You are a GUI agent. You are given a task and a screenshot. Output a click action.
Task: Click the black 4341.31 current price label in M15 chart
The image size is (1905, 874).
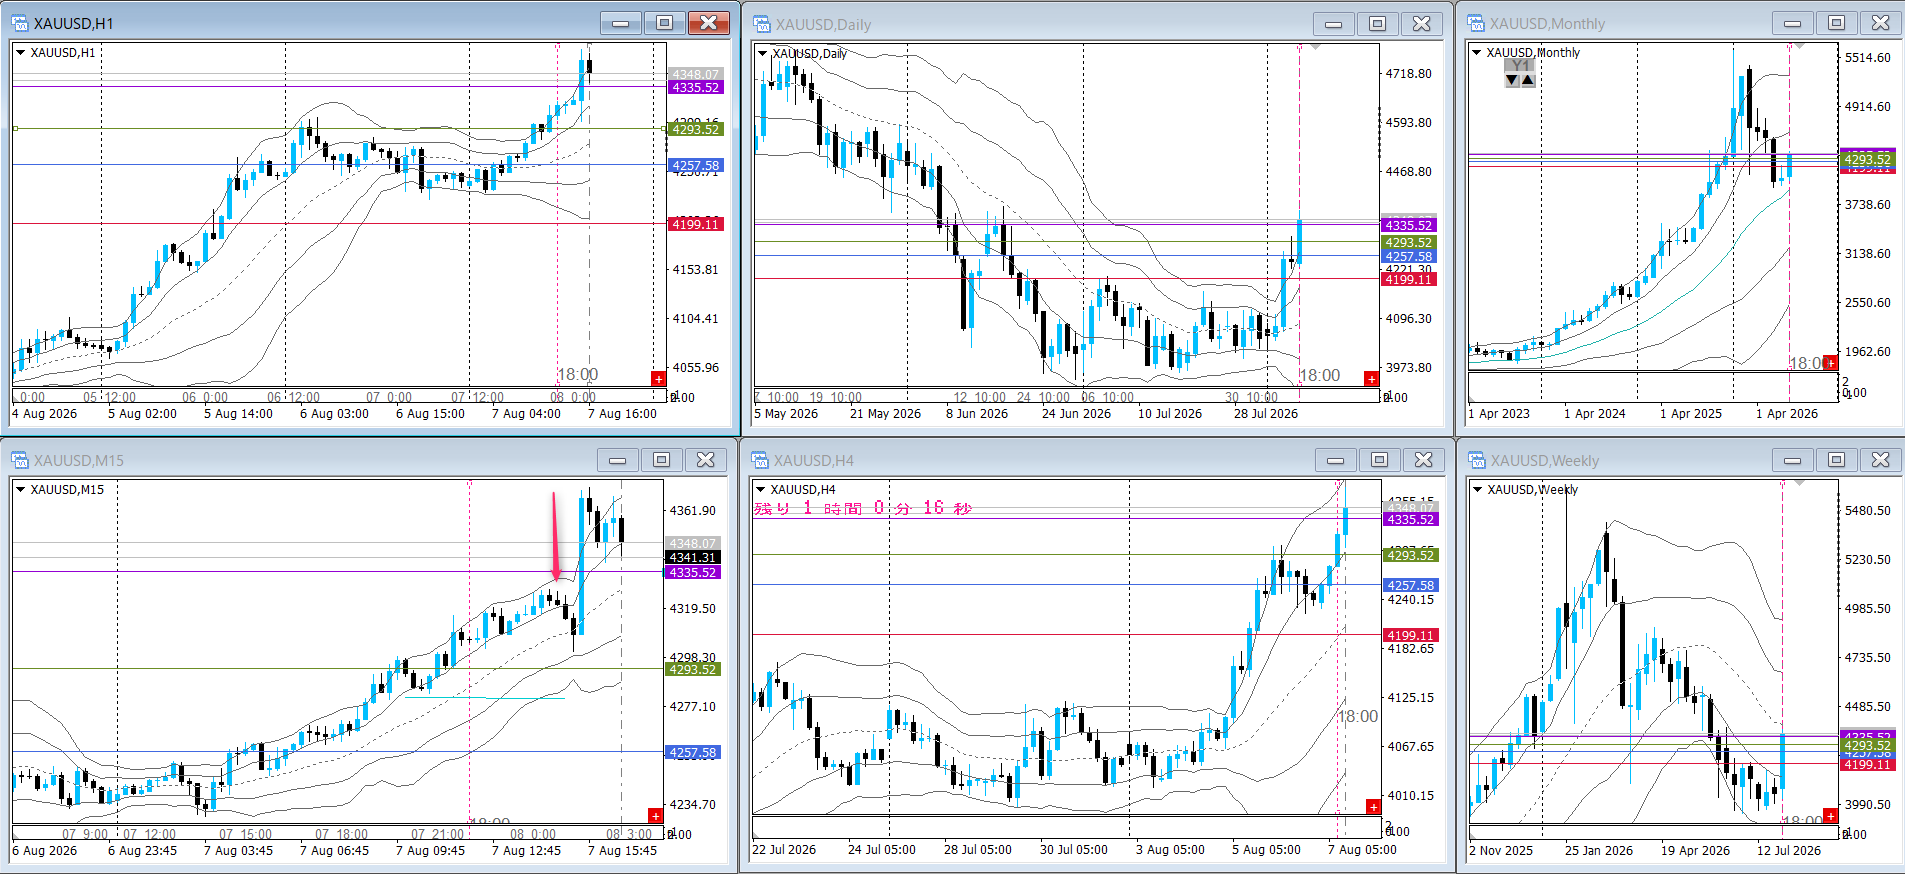click(692, 557)
